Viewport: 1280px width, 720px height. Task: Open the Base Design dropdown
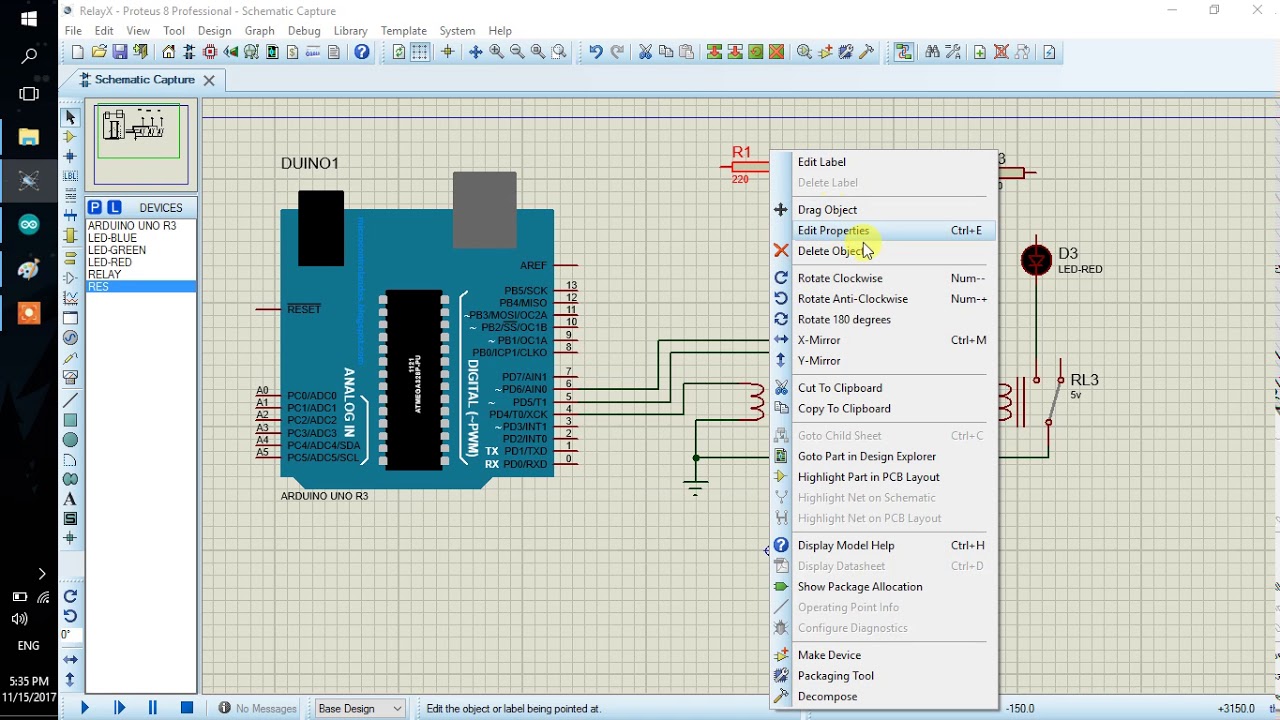pos(360,708)
